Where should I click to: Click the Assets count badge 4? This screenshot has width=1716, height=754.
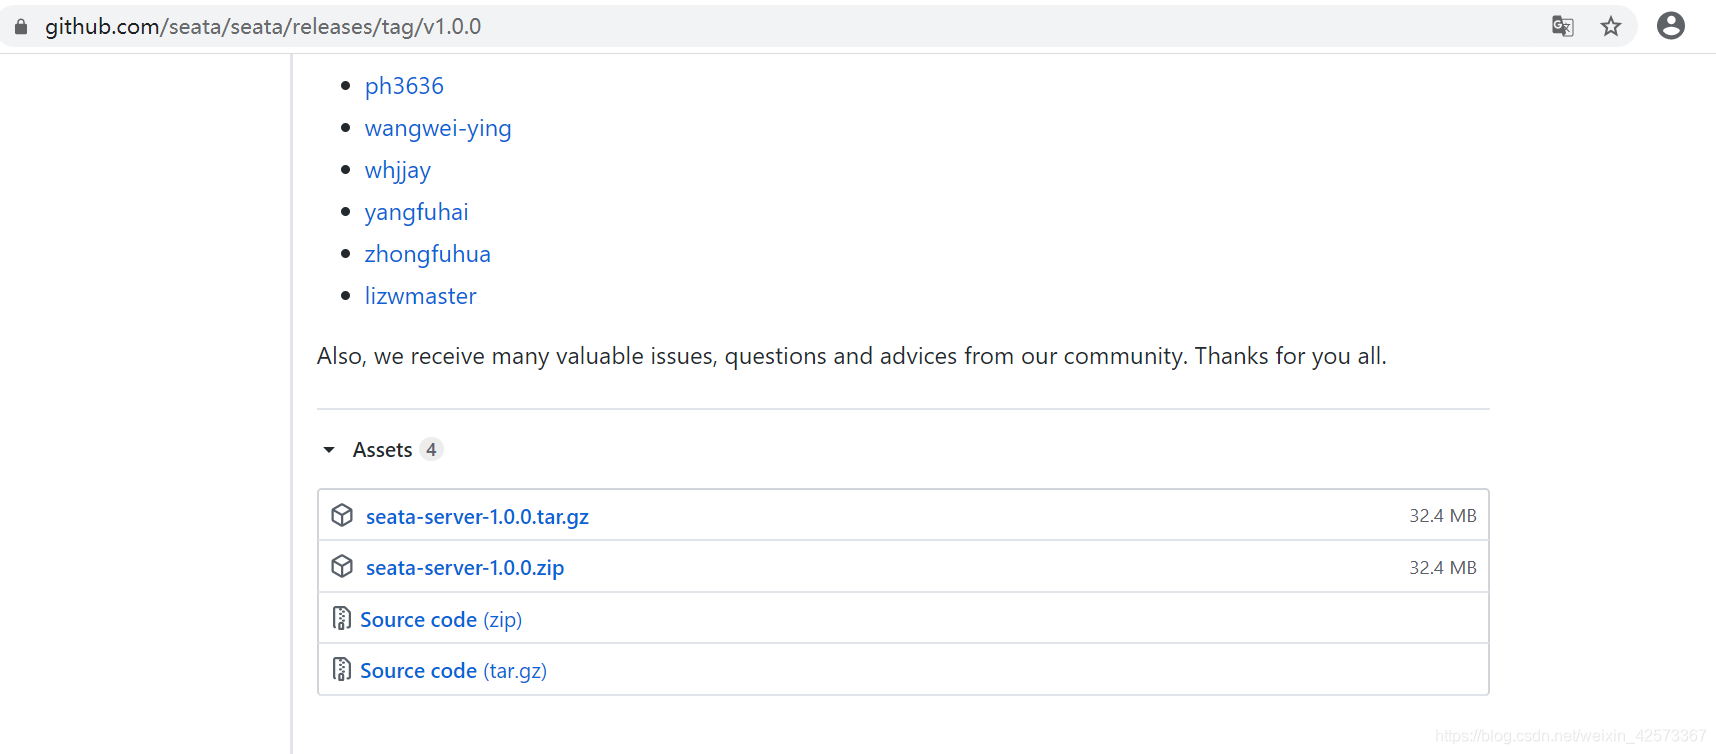[431, 450]
